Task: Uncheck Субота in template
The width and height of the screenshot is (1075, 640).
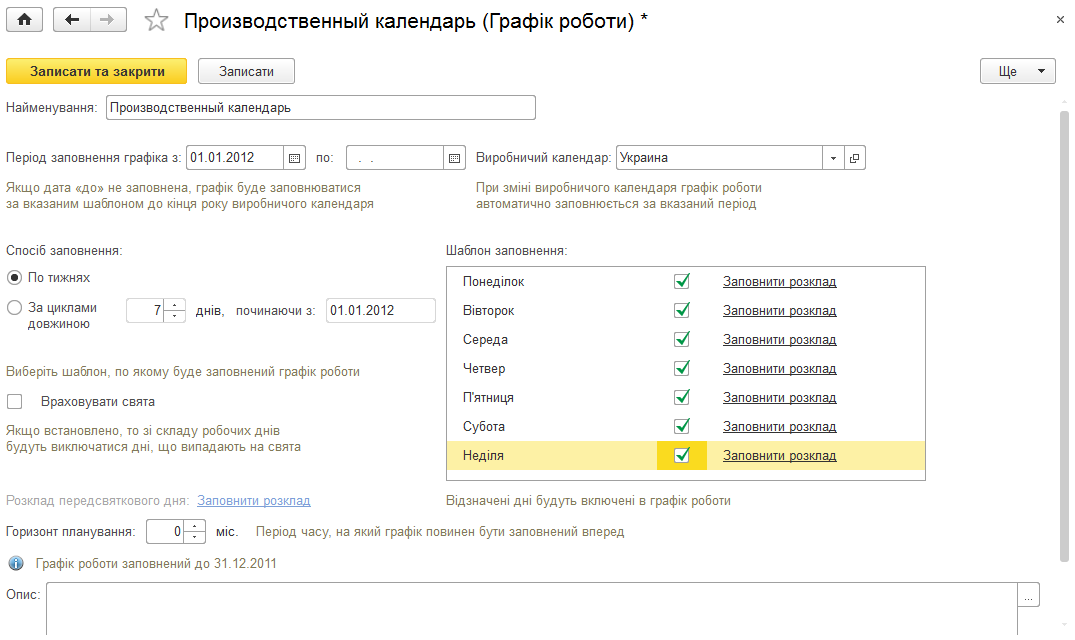Action: (681, 426)
